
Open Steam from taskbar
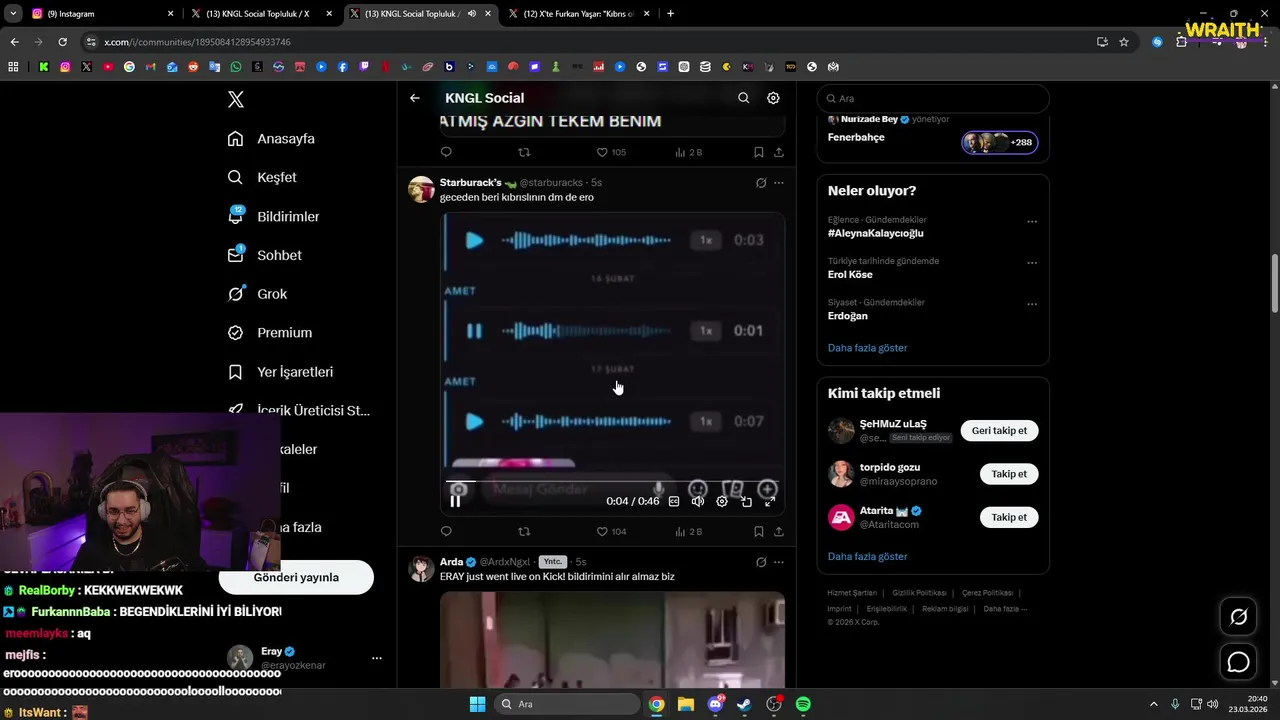(744, 704)
